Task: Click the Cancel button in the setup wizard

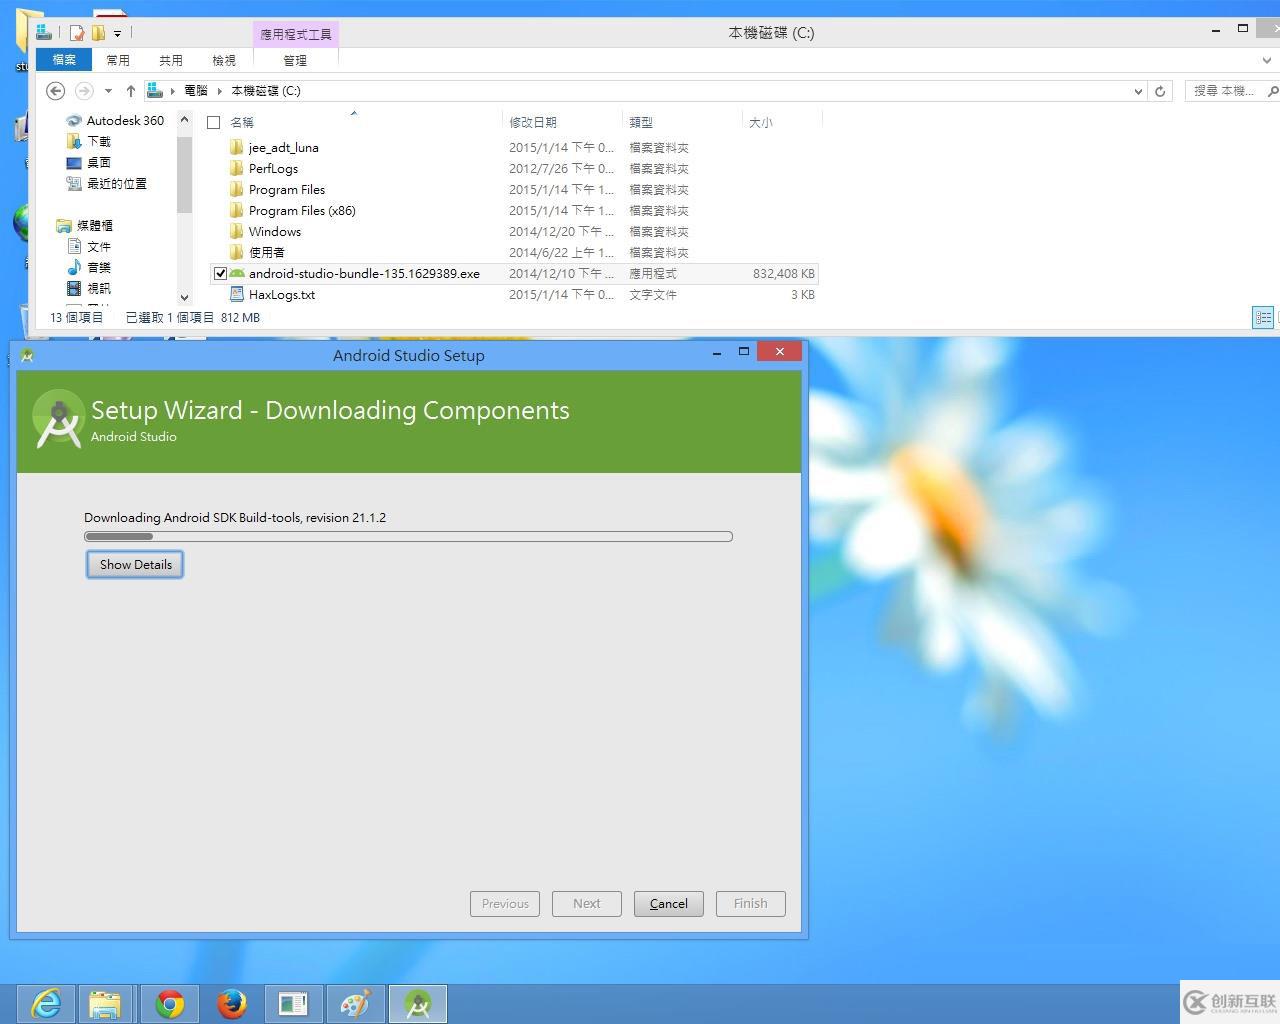Action: tap(668, 904)
